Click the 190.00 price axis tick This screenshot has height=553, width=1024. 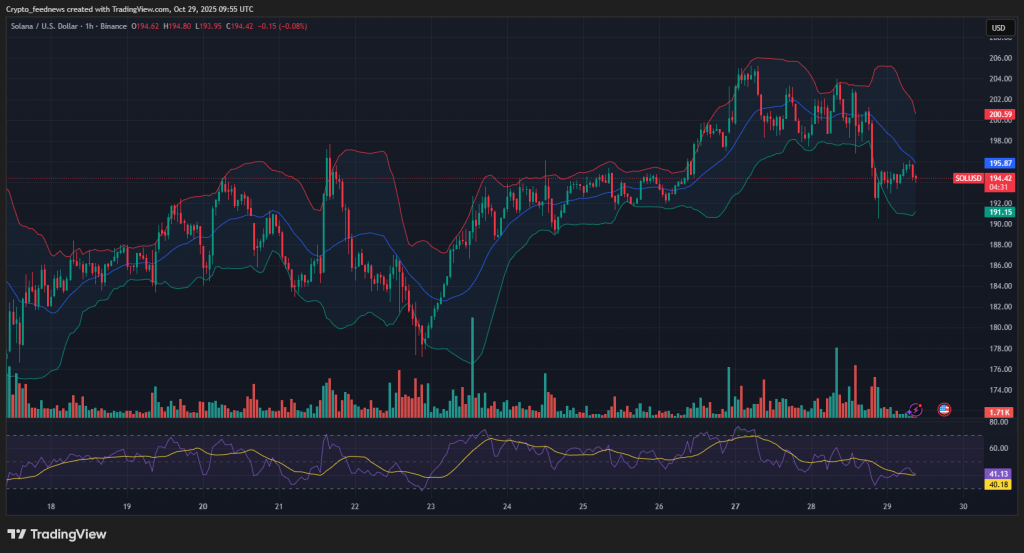(1000, 224)
